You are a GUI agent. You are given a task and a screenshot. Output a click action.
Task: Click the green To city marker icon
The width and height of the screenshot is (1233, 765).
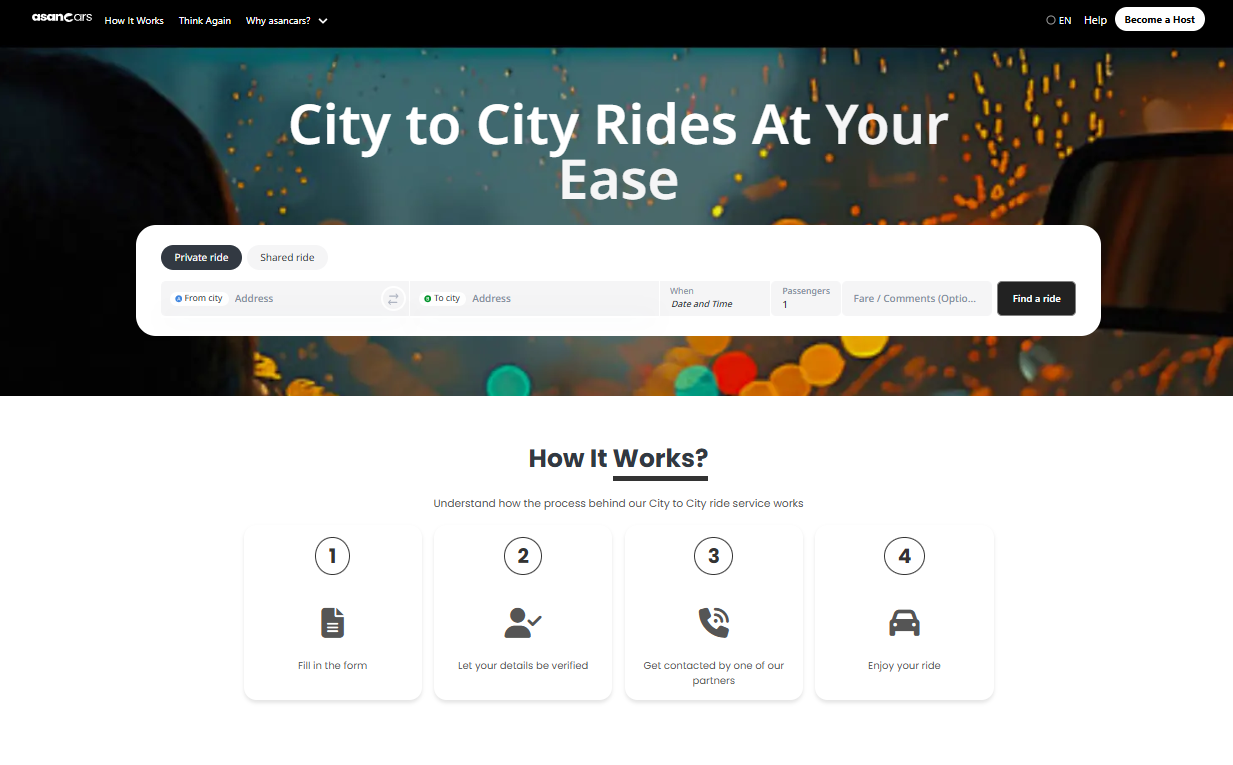click(x=427, y=298)
